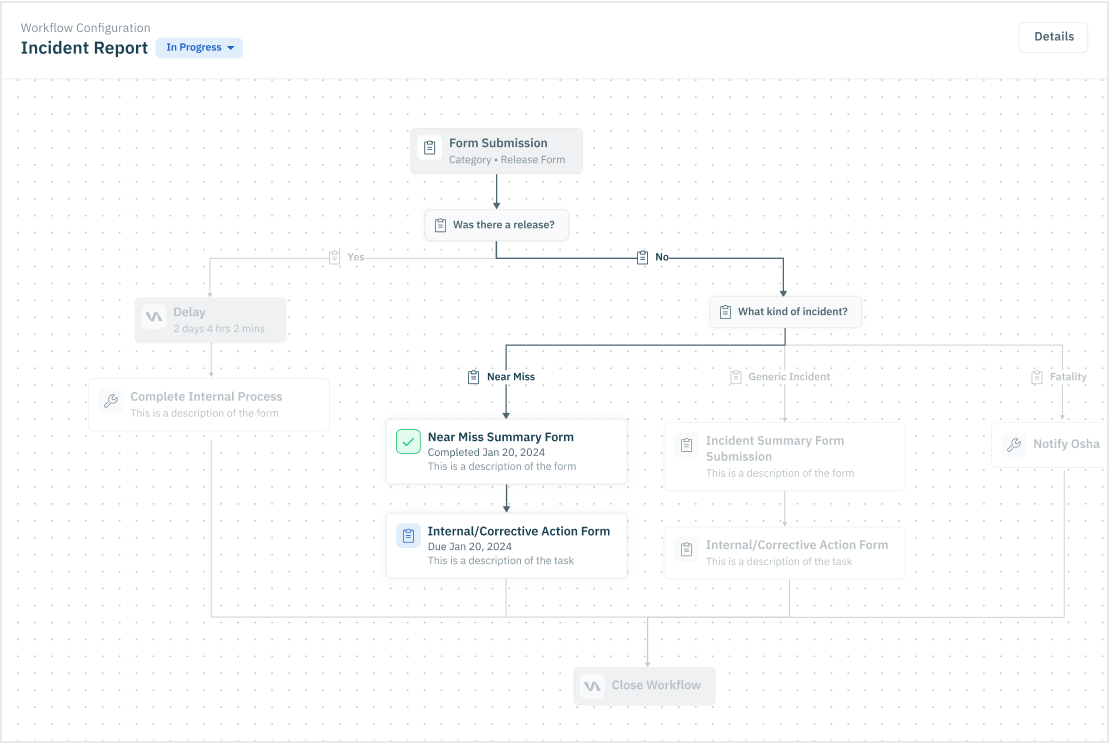The width and height of the screenshot is (1109, 743).
Task: Select the Notify Osha label
Action: tap(1066, 444)
